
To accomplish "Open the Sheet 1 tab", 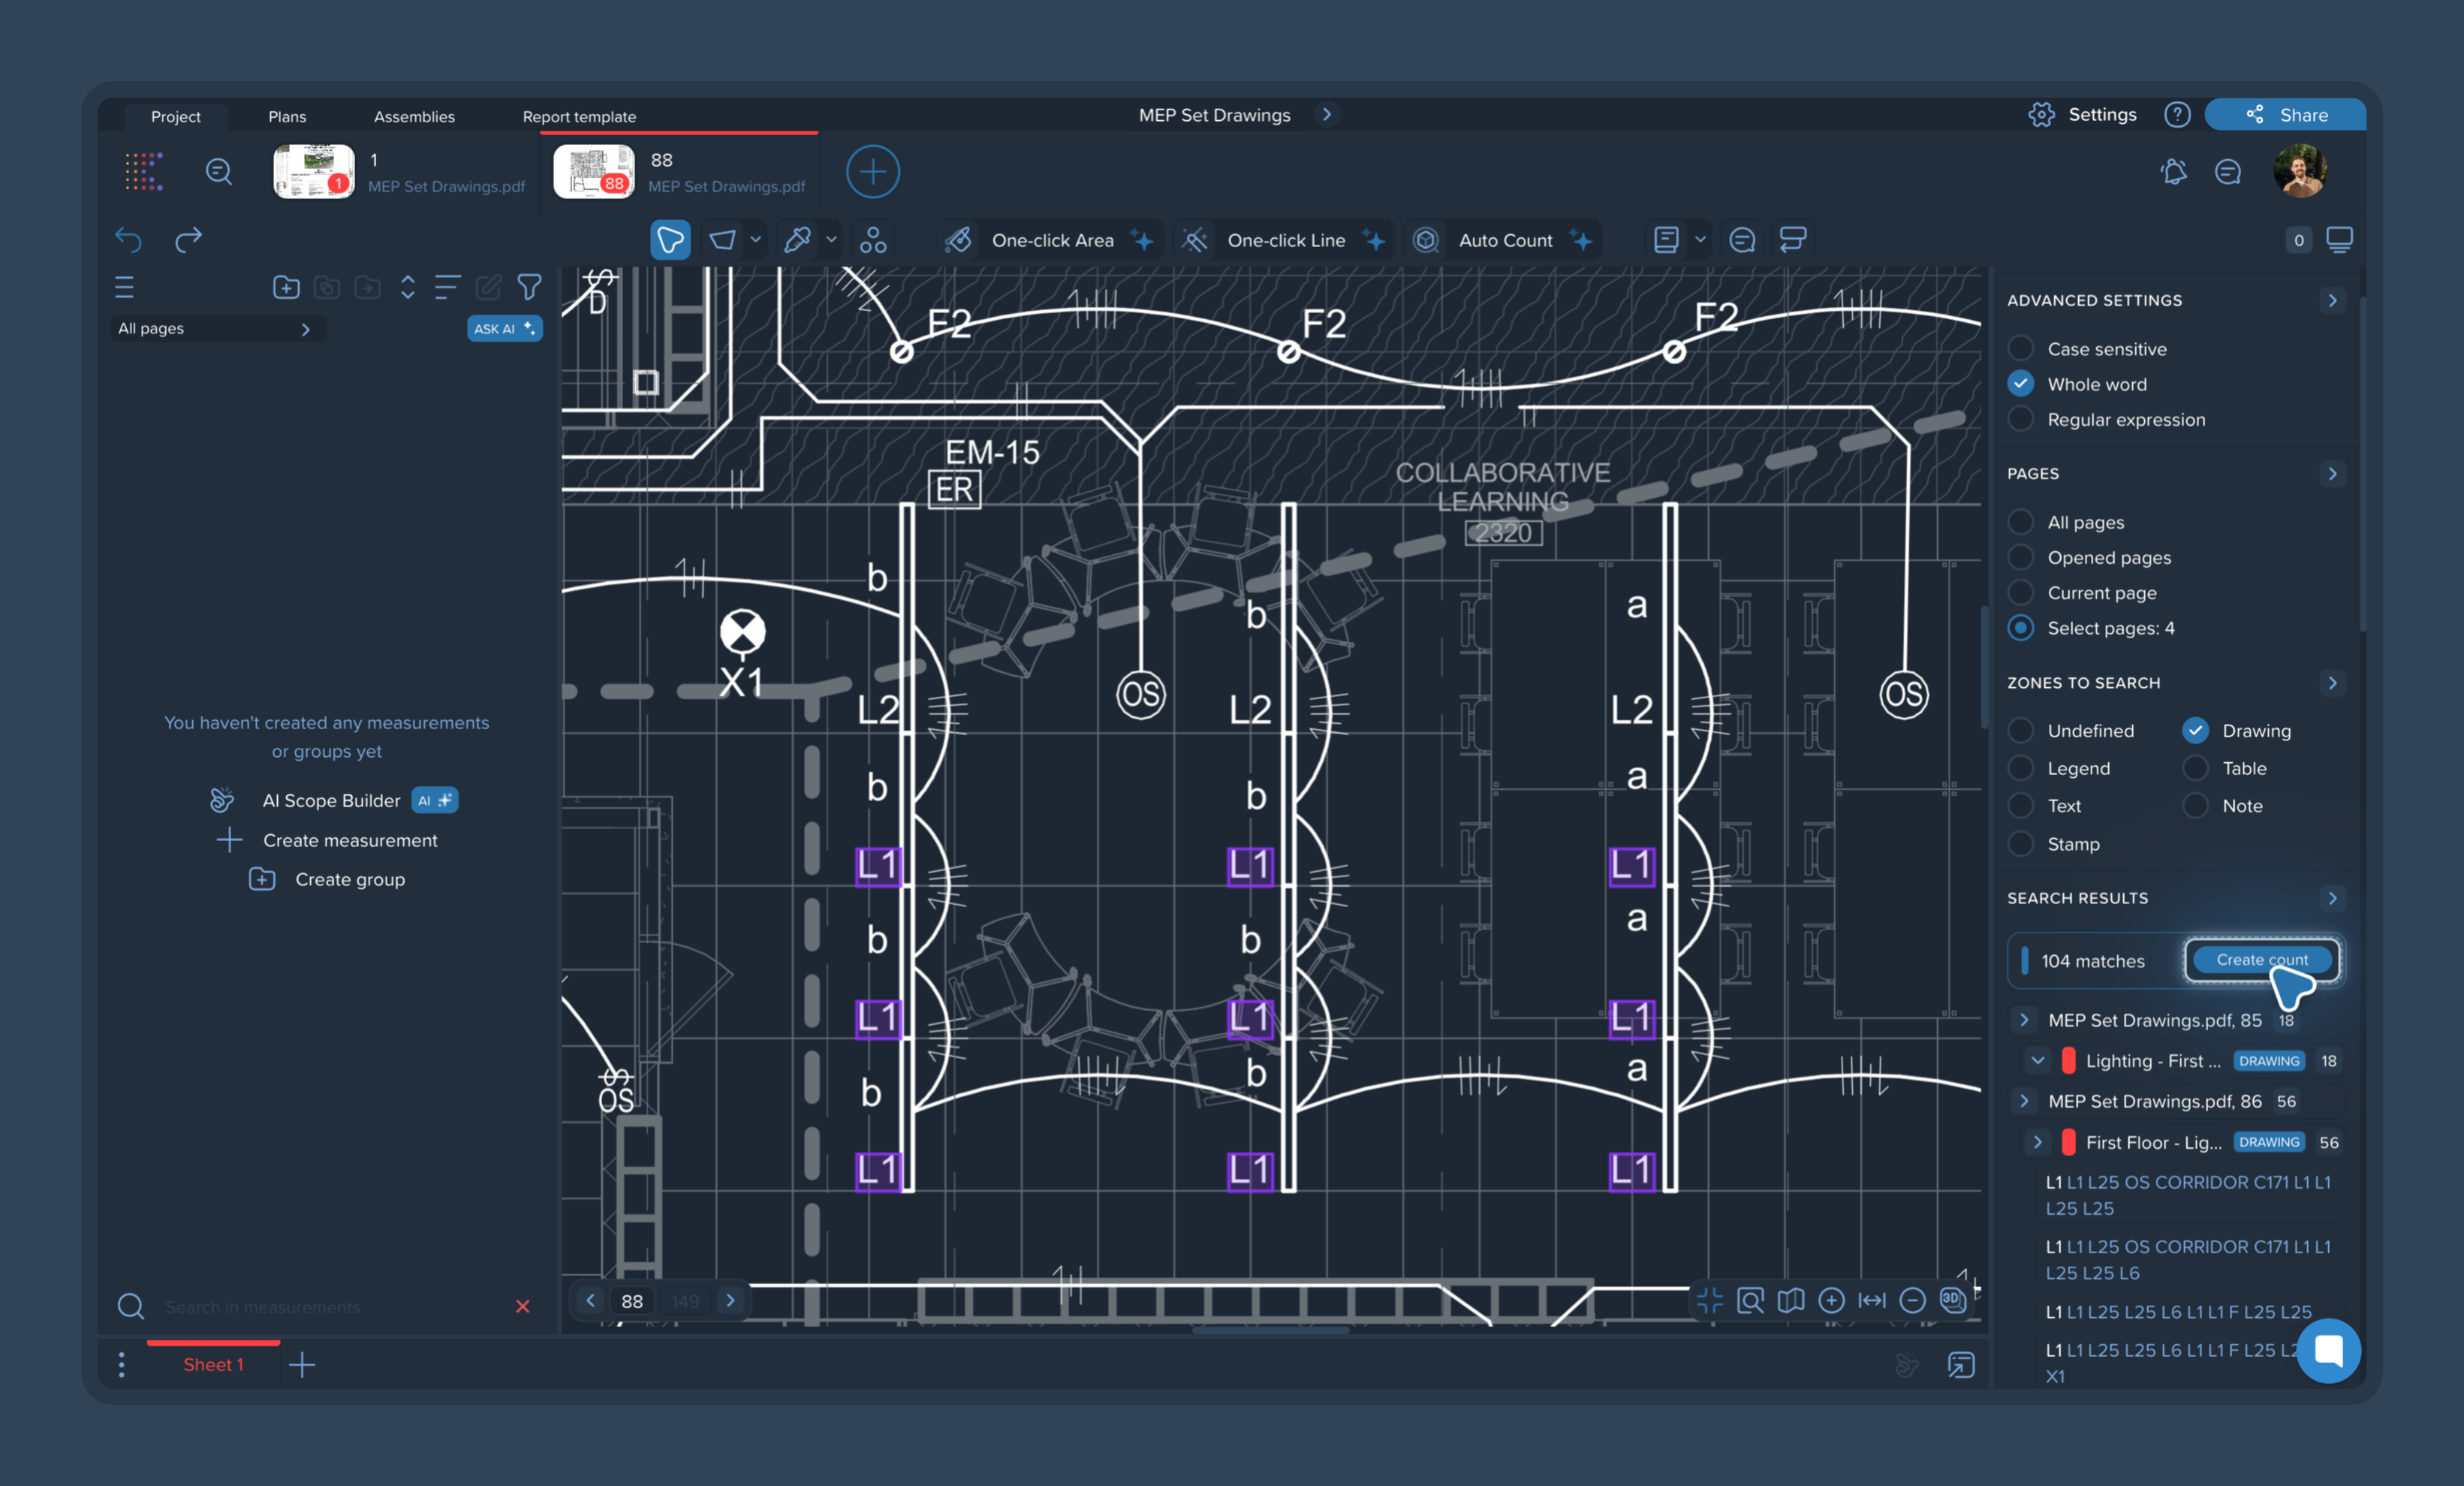I will (x=213, y=1365).
